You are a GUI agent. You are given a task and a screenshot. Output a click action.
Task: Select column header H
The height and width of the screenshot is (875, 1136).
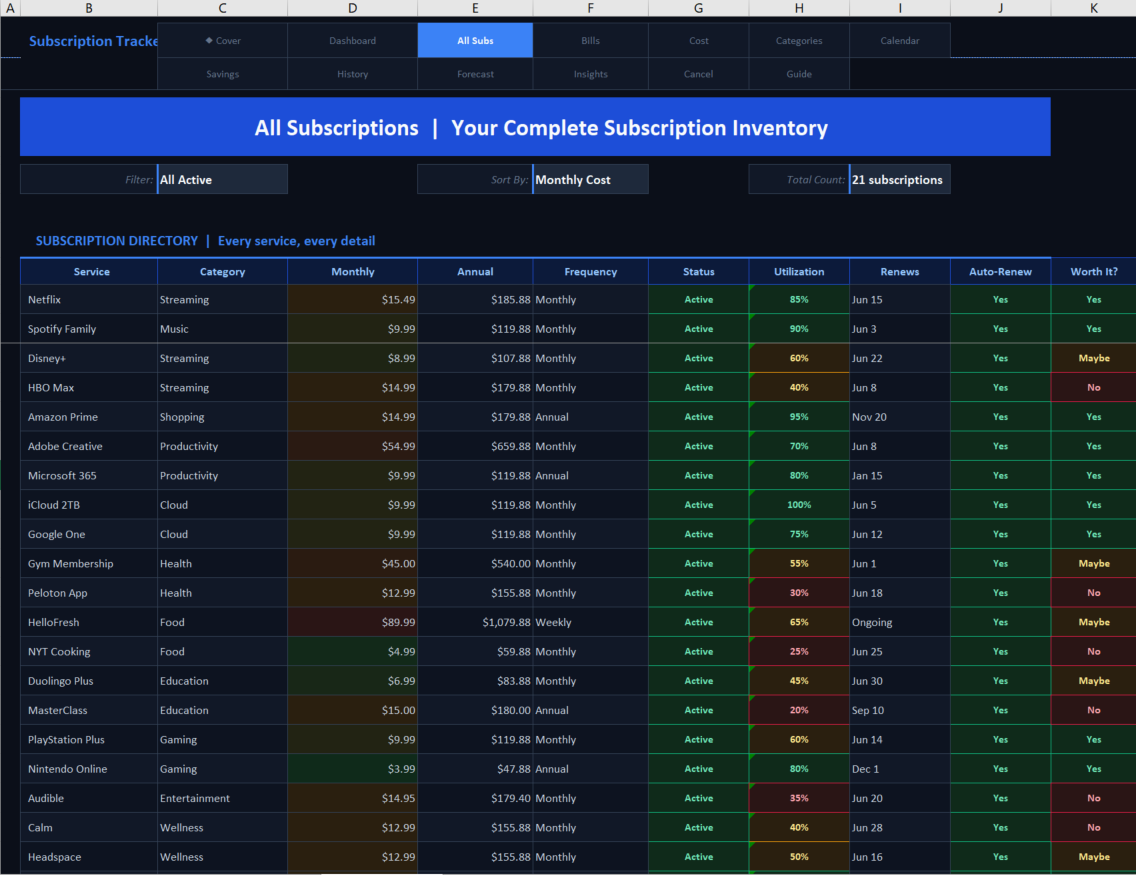point(799,8)
